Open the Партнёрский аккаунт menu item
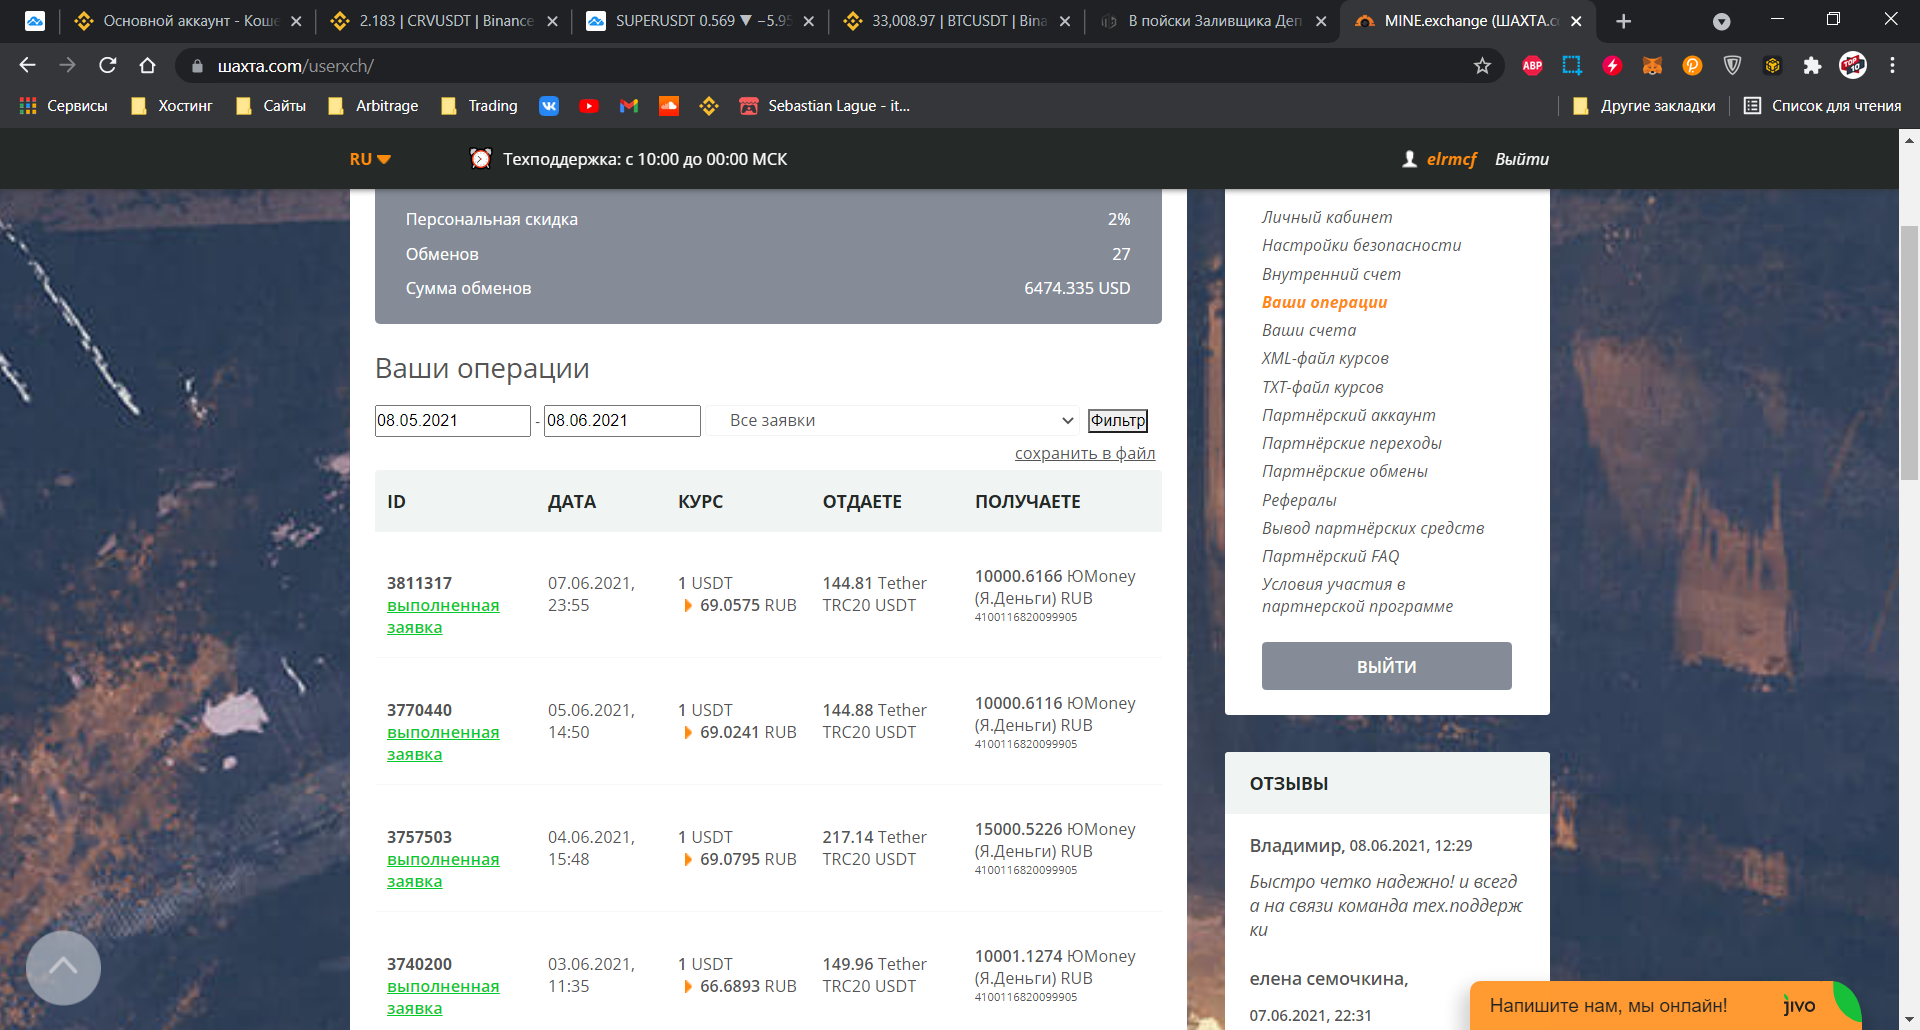The height and width of the screenshot is (1030, 1920). [x=1348, y=415]
